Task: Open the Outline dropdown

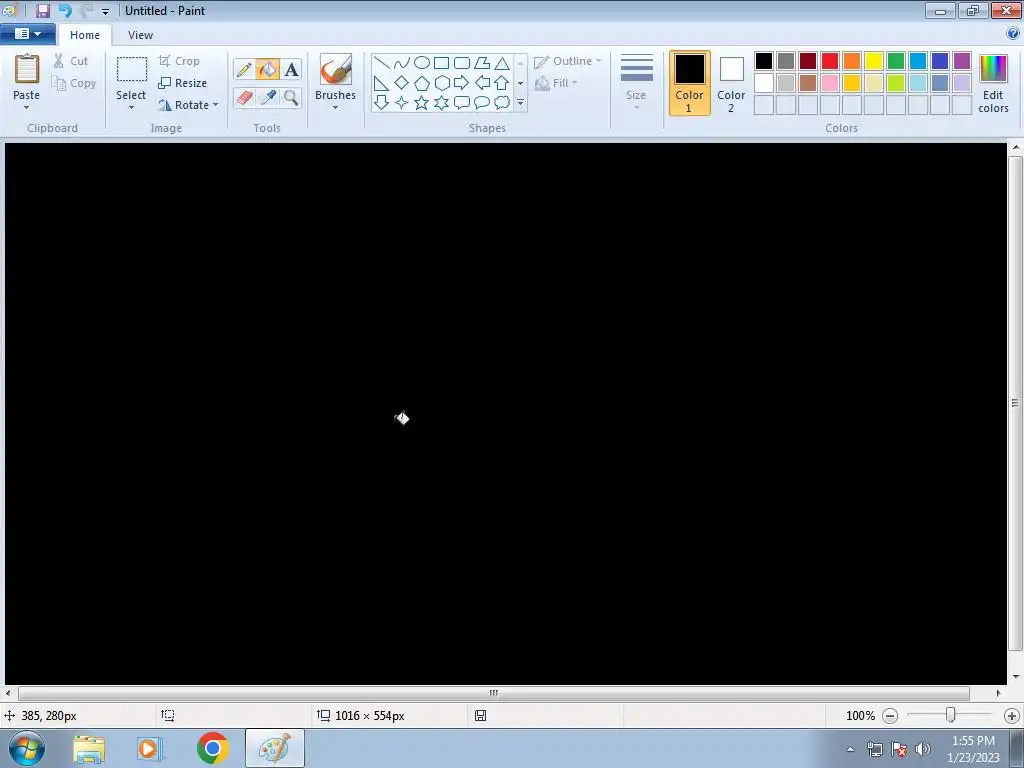Action: click(x=568, y=61)
